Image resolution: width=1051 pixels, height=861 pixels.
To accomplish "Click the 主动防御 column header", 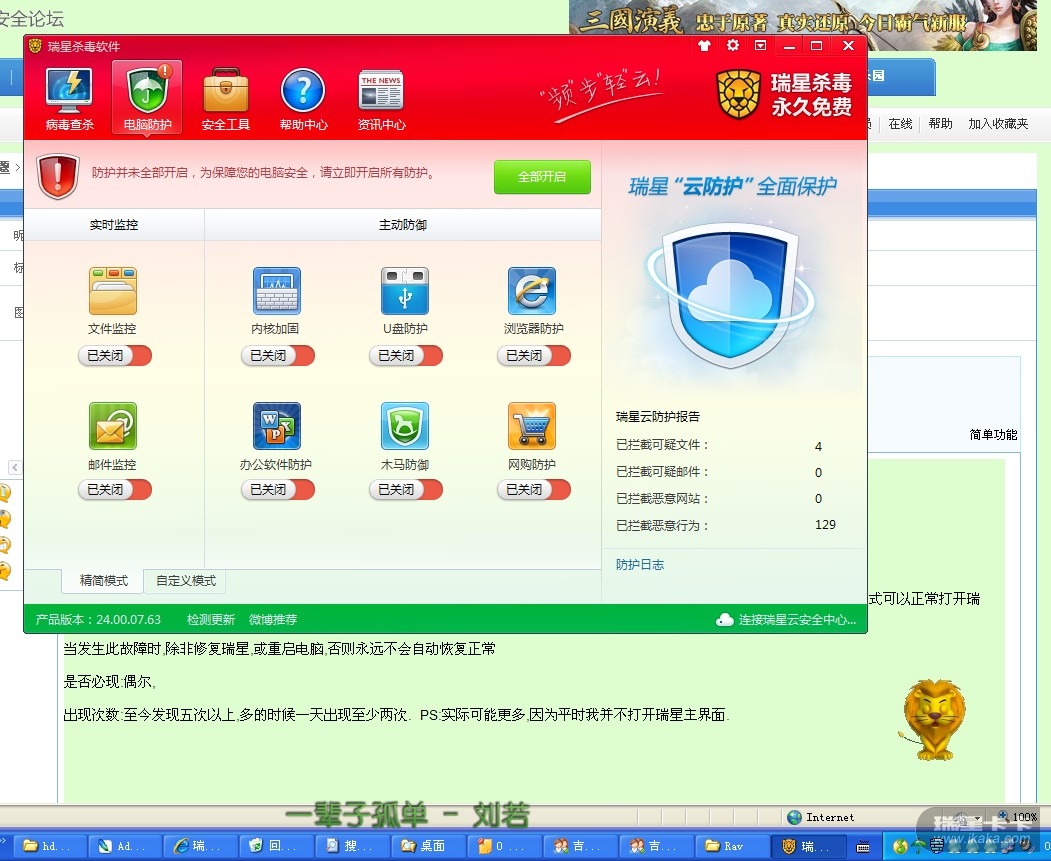I will click(x=403, y=225).
